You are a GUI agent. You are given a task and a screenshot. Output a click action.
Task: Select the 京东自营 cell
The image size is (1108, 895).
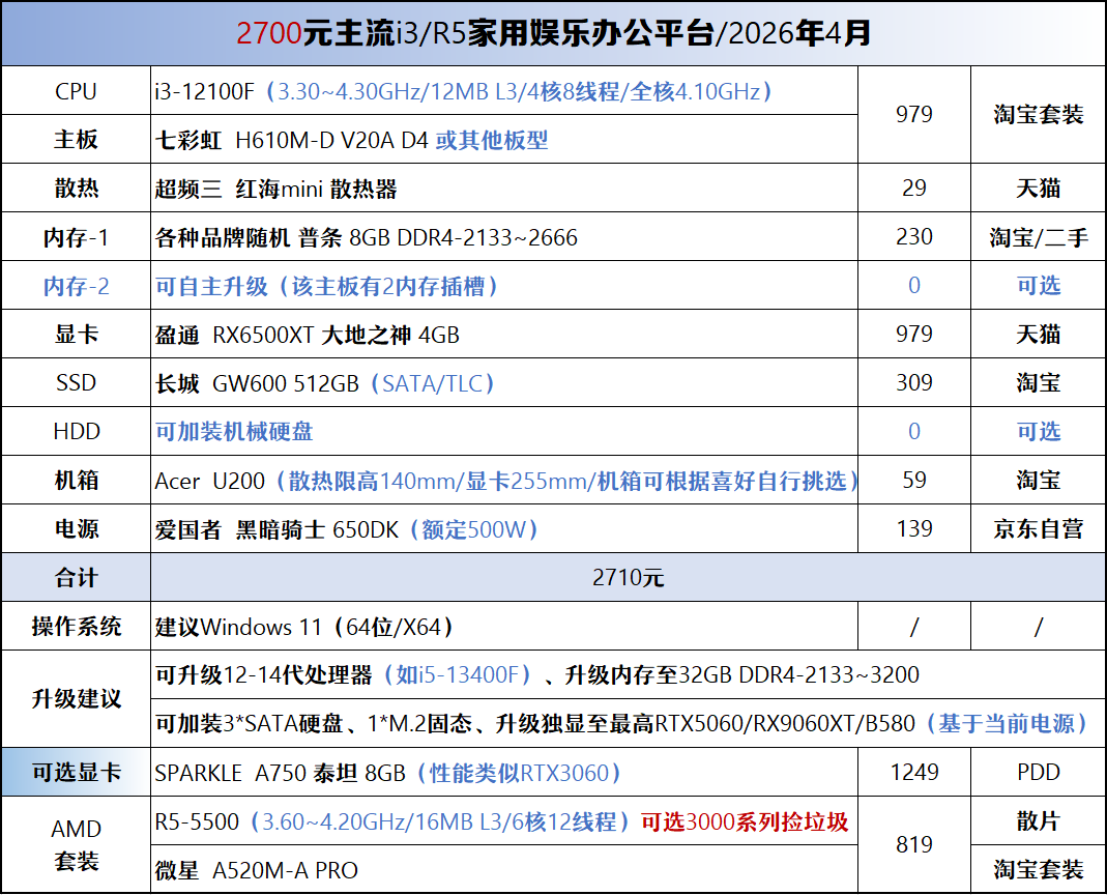pos(1038,528)
